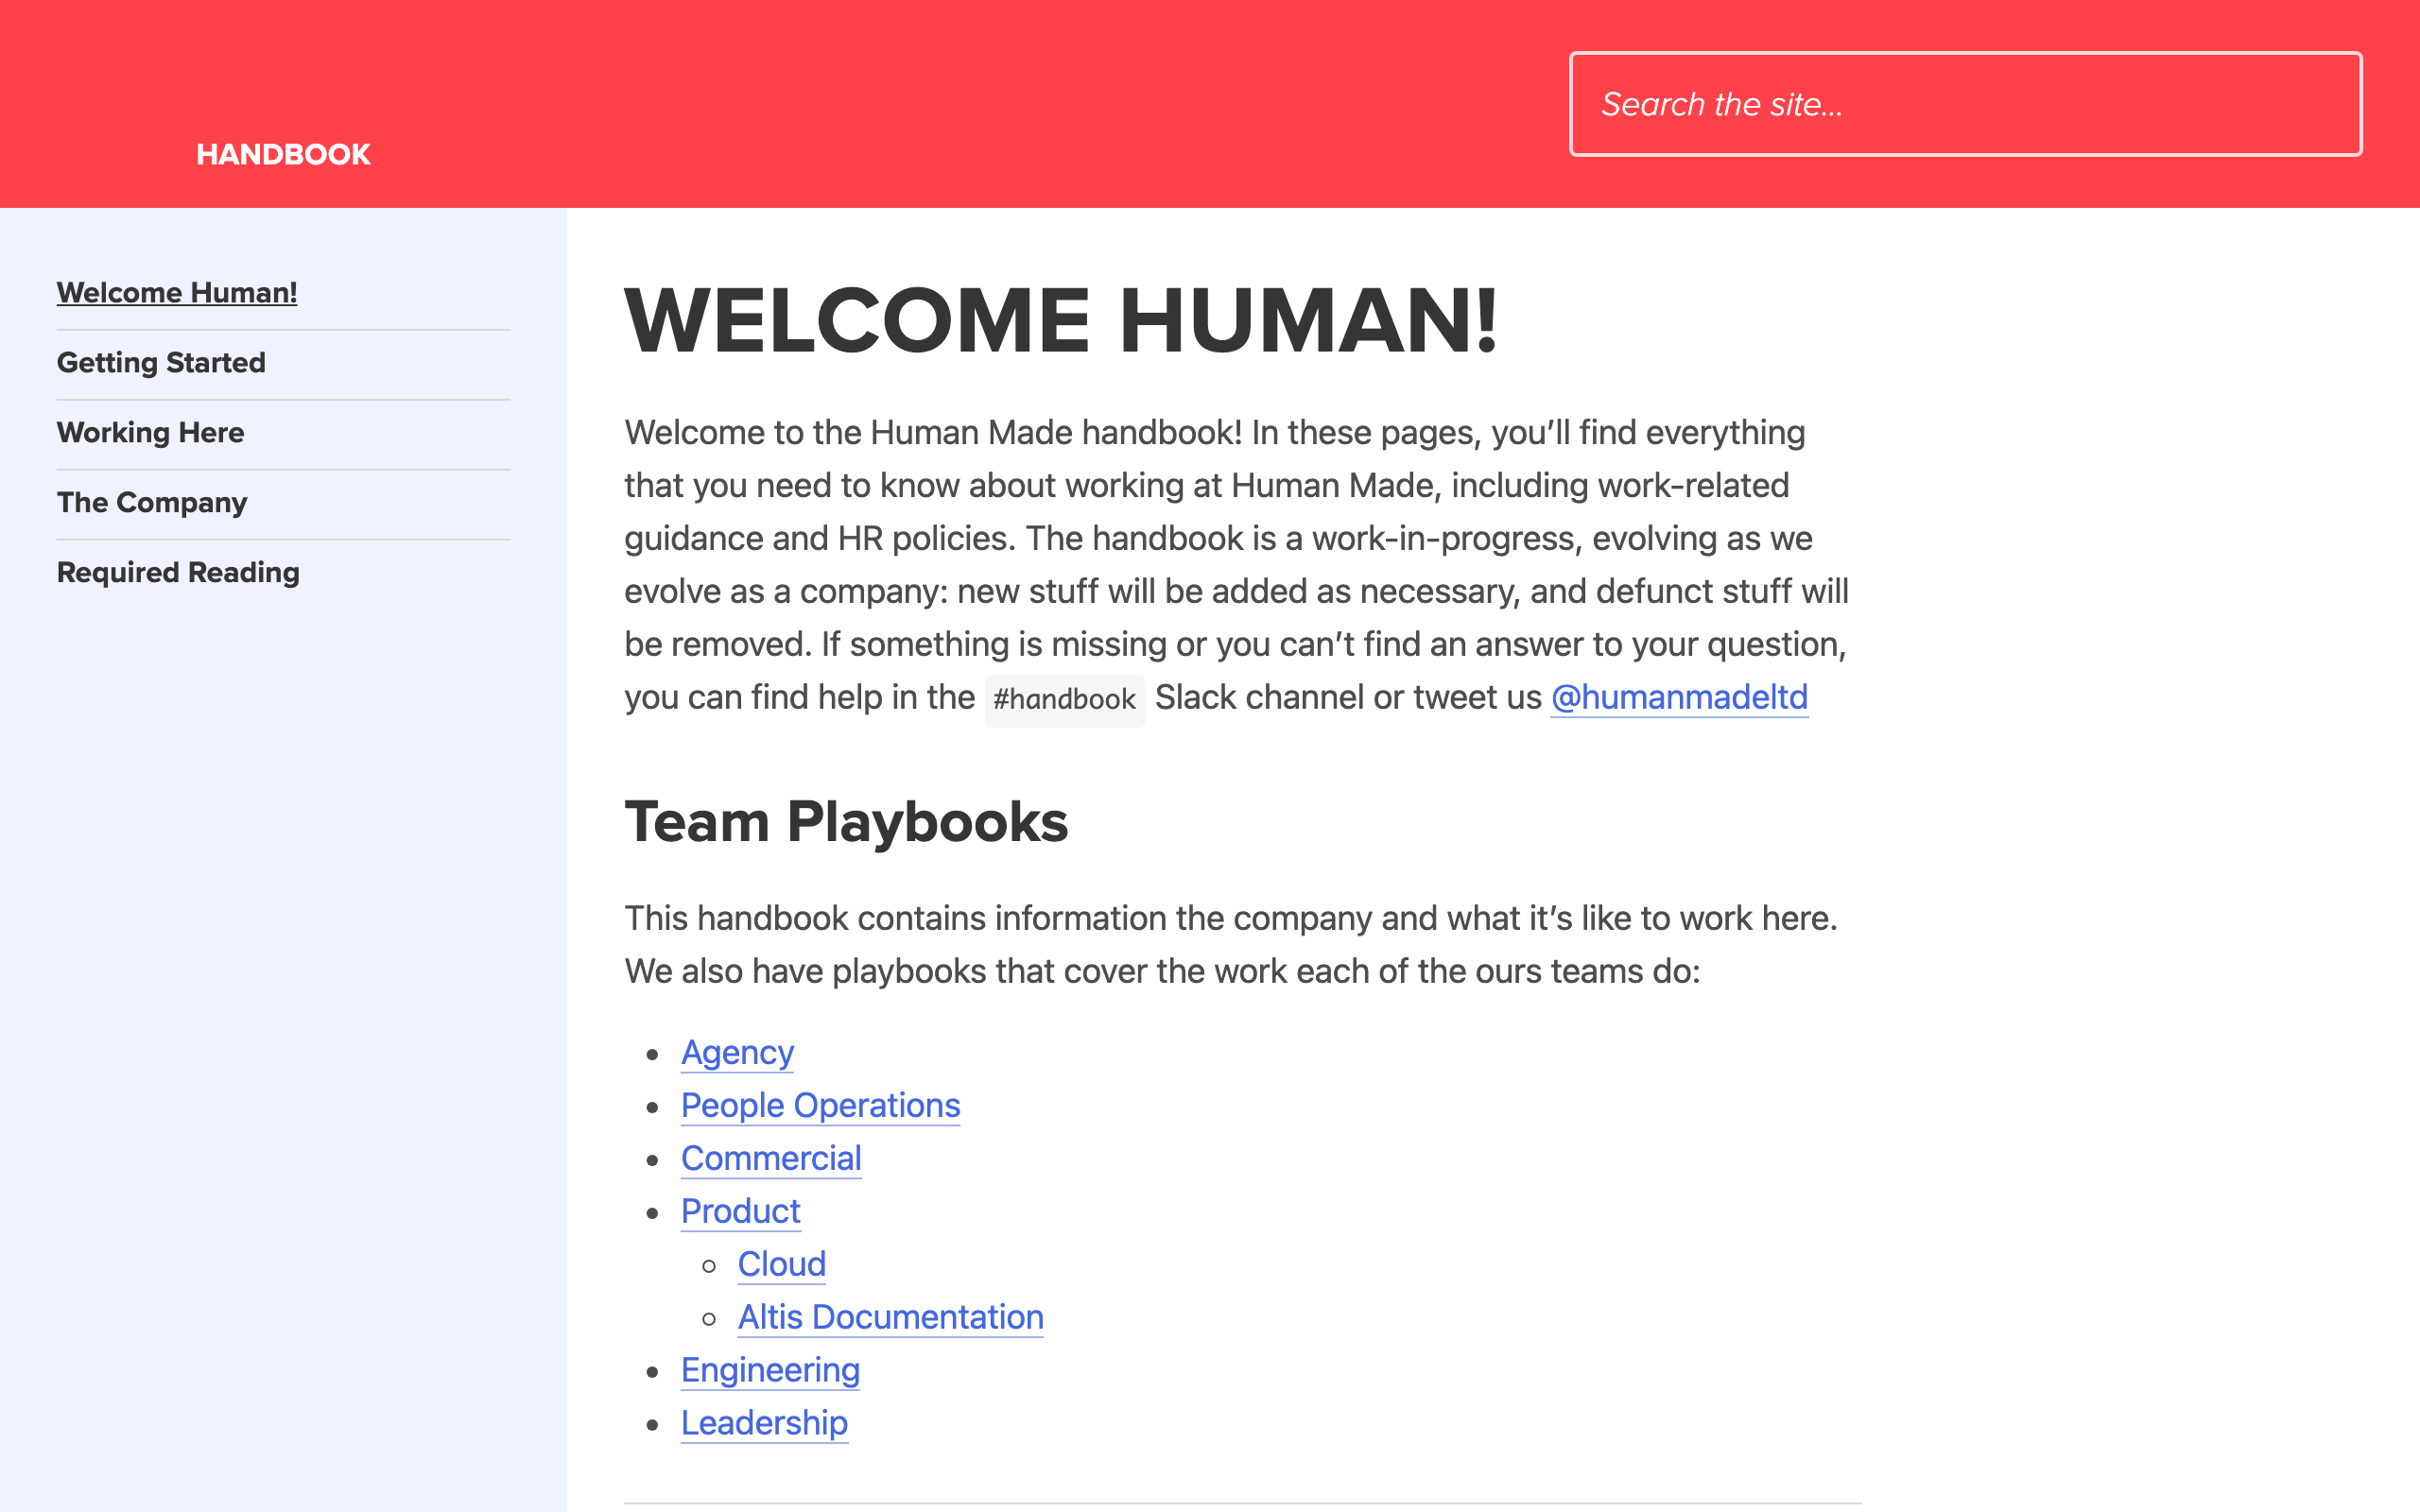The image size is (2420, 1512).
Task: Open The Company sidebar page
Action: pyautogui.click(x=152, y=502)
